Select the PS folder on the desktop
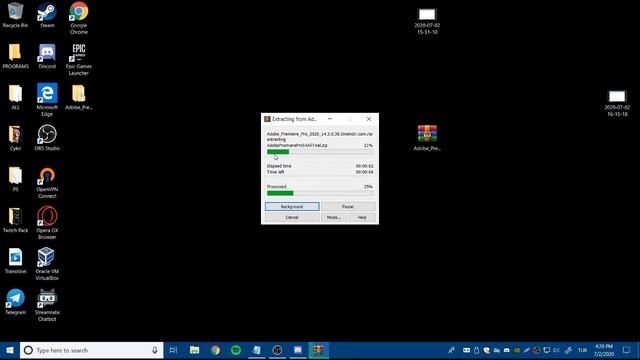The height and width of the screenshot is (360, 640). coord(15,179)
